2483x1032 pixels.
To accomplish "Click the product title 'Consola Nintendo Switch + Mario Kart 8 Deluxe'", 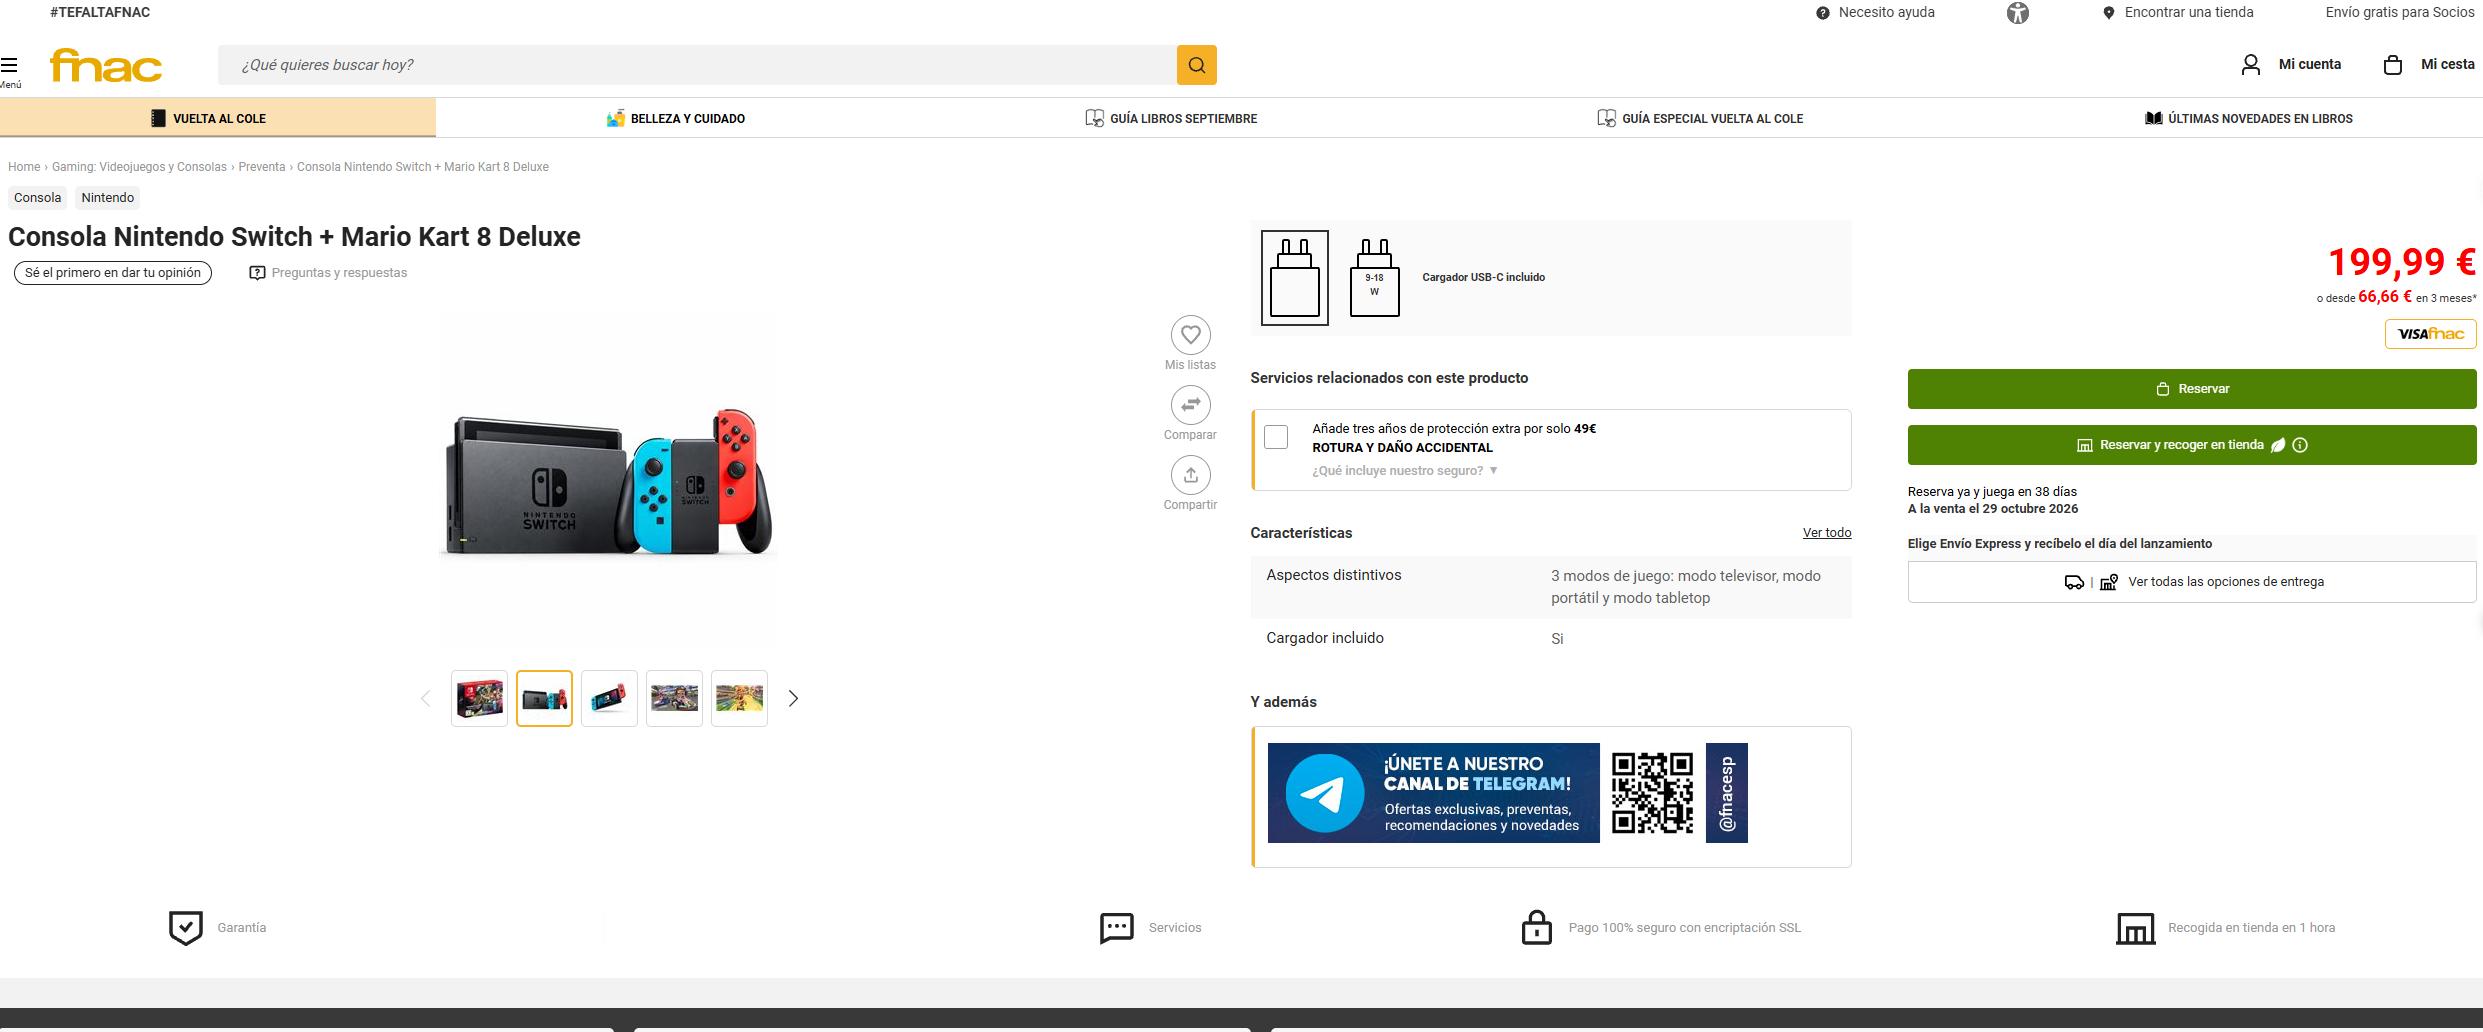I will click(x=294, y=237).
